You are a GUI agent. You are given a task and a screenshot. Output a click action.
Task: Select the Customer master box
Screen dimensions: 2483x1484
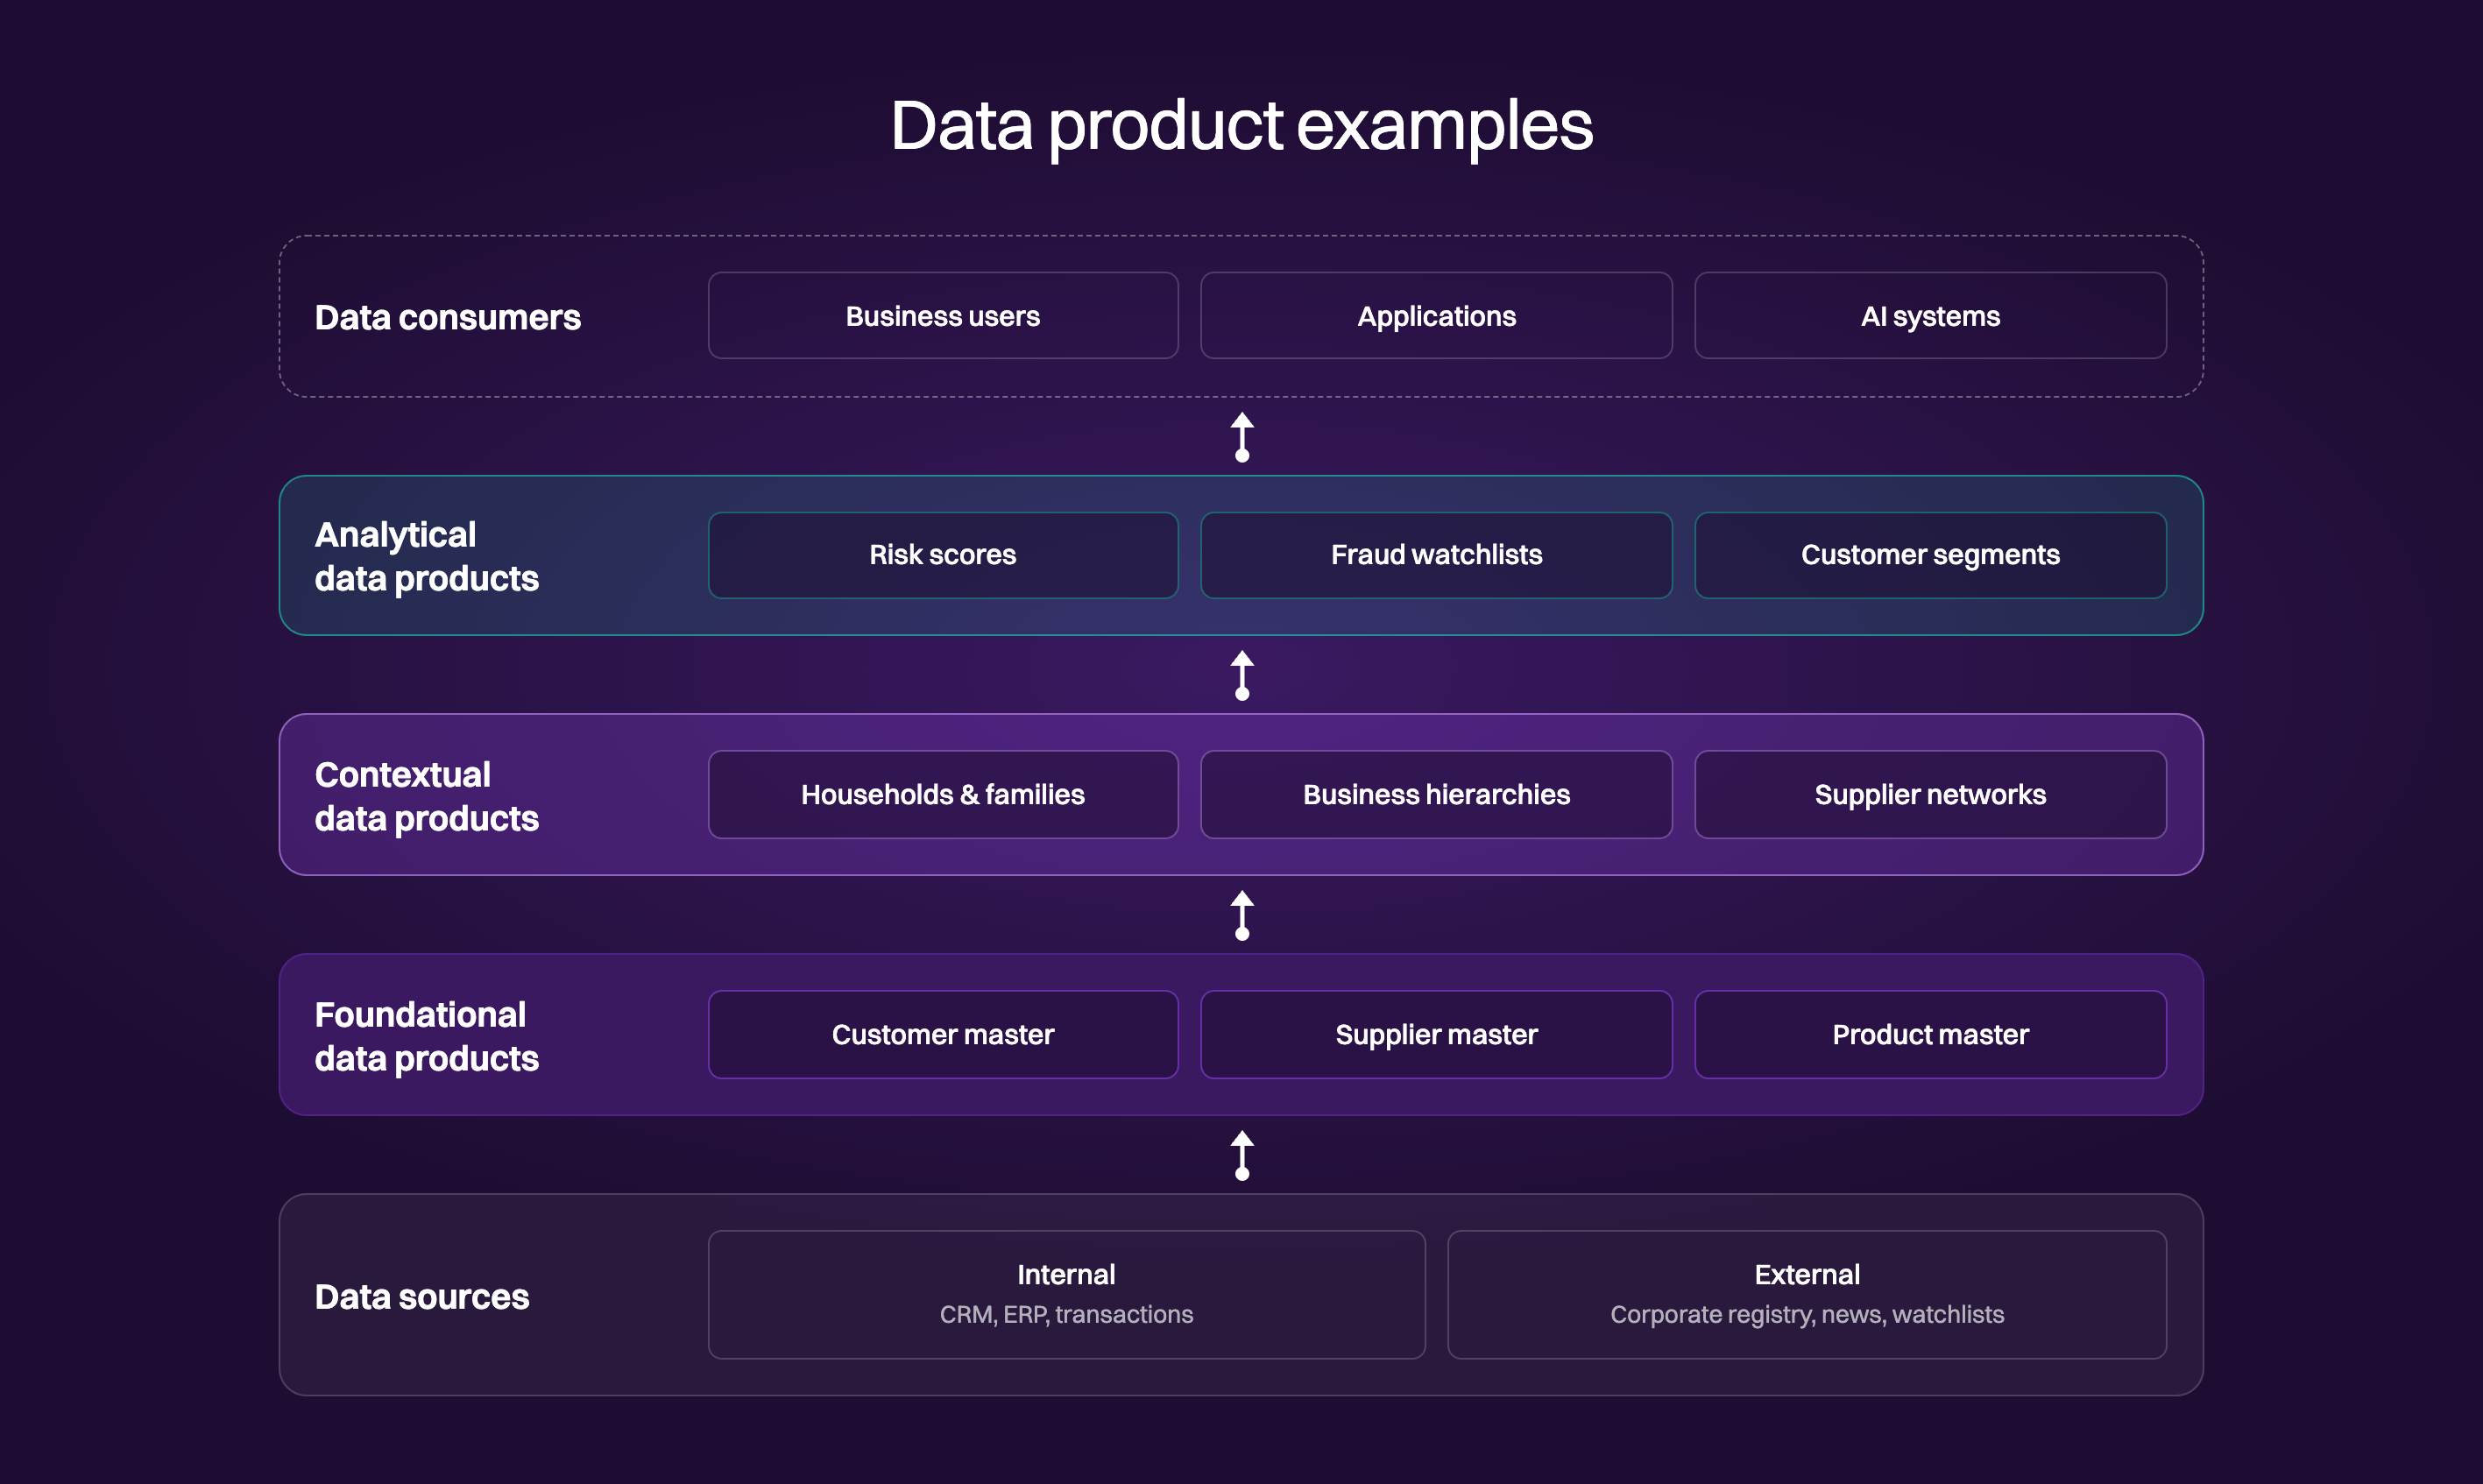[943, 1035]
